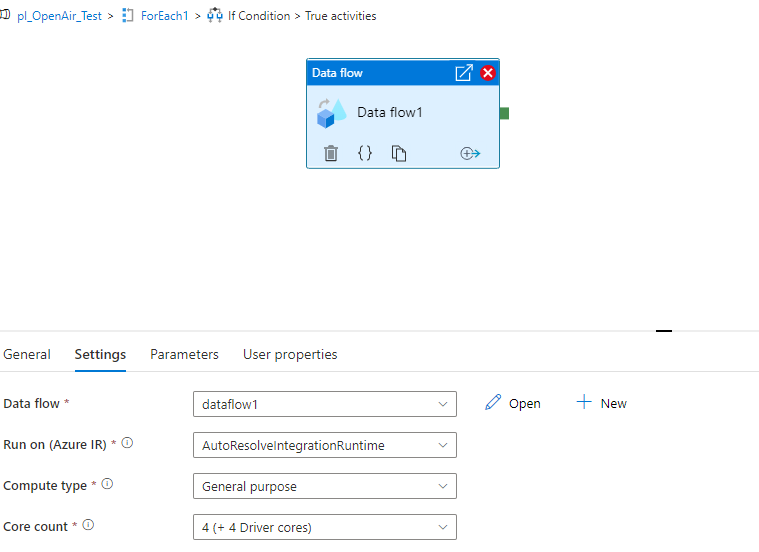Screen dimensions: 759x552
Task: Expand the AutoResolveIntegrationRuntime dropdown
Action: (324, 445)
